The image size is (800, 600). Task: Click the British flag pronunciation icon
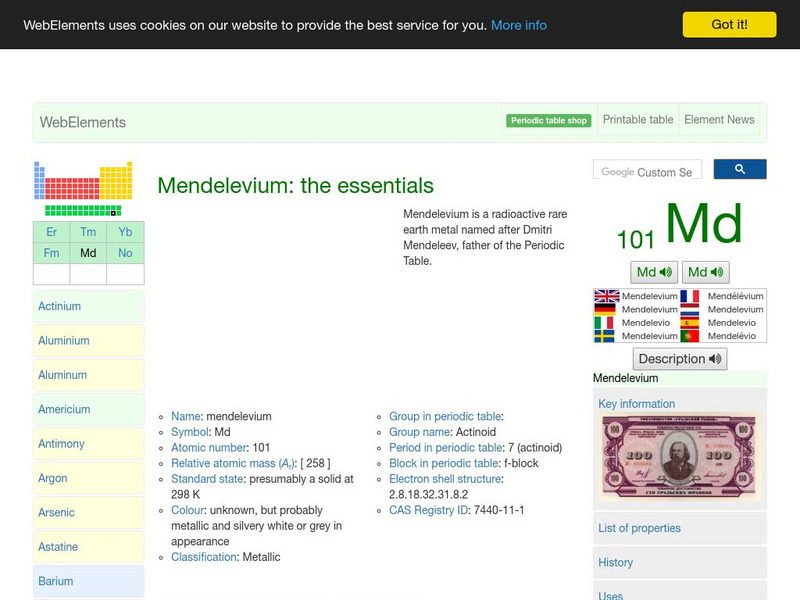(606, 296)
